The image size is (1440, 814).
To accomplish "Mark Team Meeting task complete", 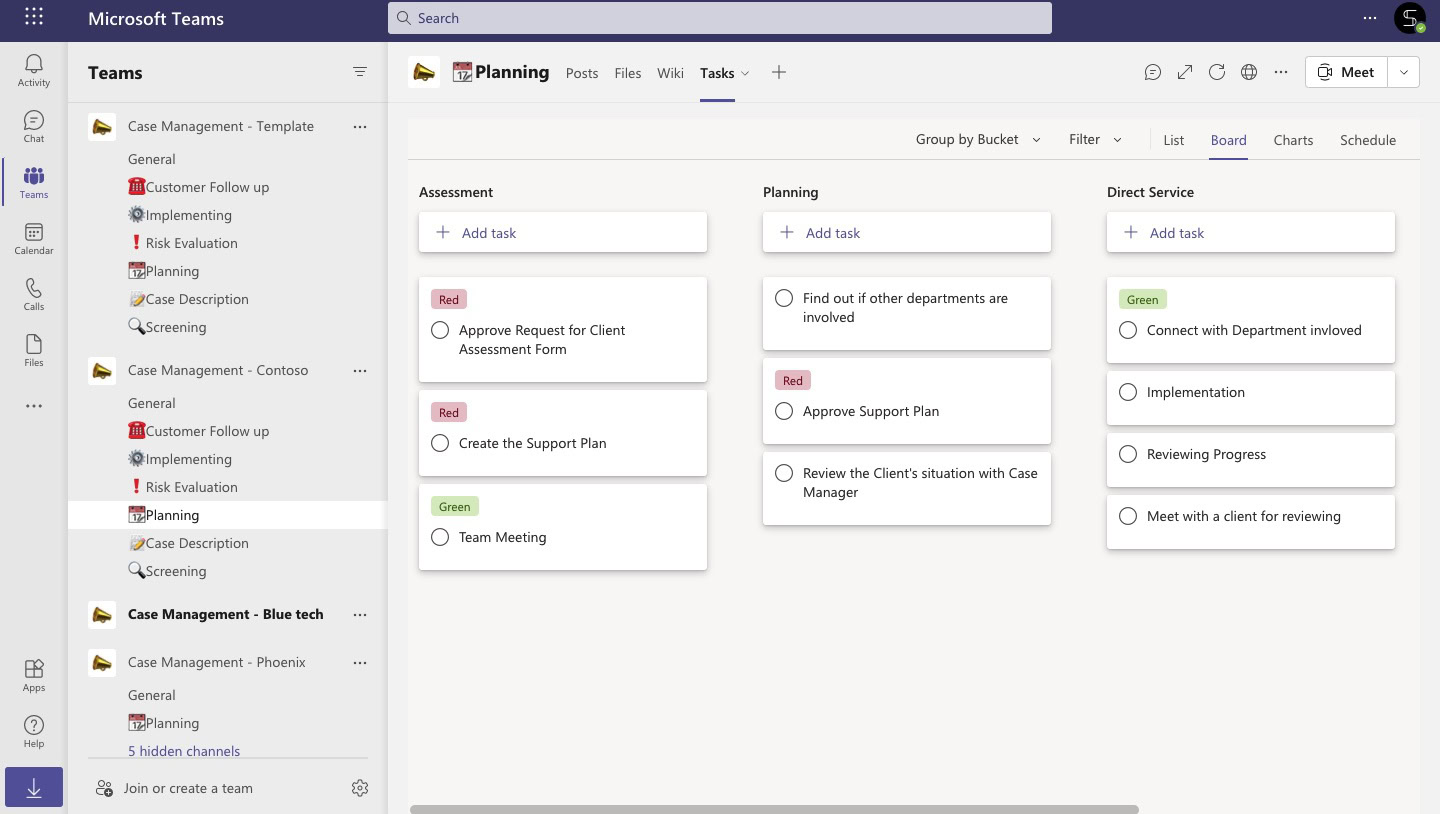I will coord(440,537).
